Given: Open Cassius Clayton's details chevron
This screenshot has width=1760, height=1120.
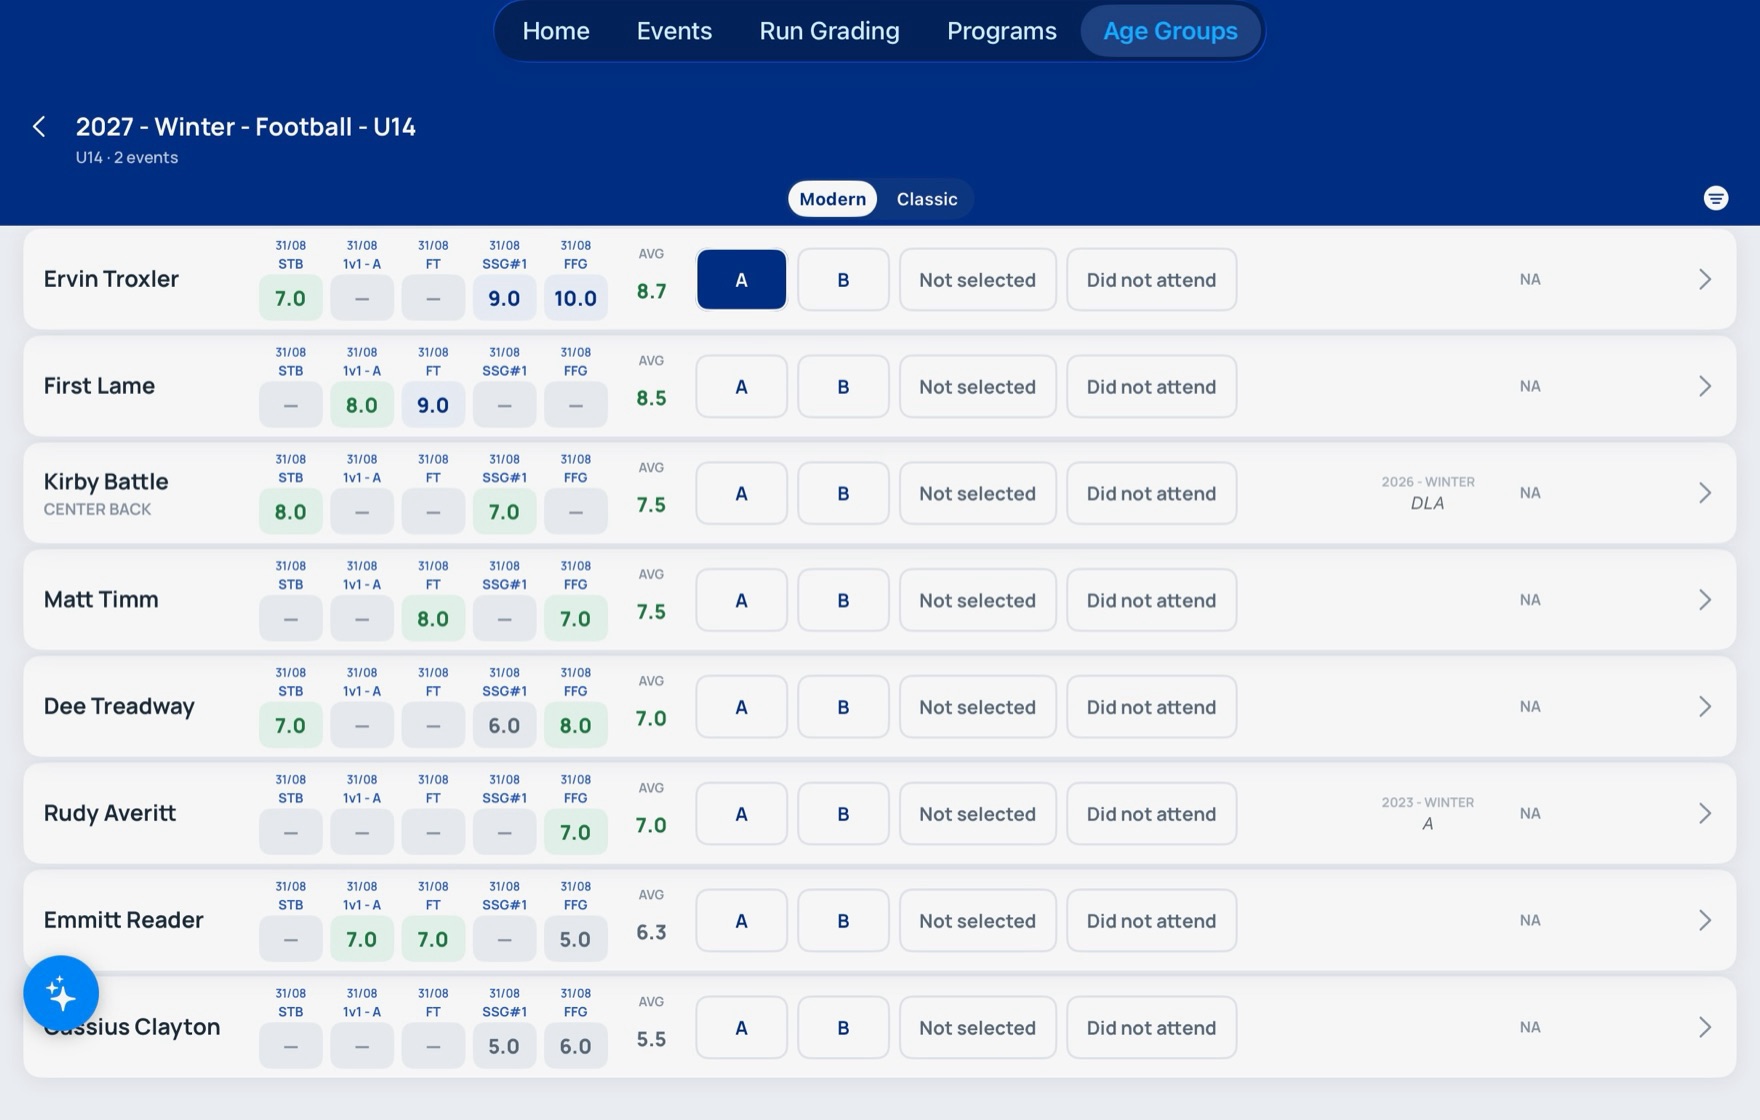Looking at the screenshot, I should (x=1705, y=1028).
